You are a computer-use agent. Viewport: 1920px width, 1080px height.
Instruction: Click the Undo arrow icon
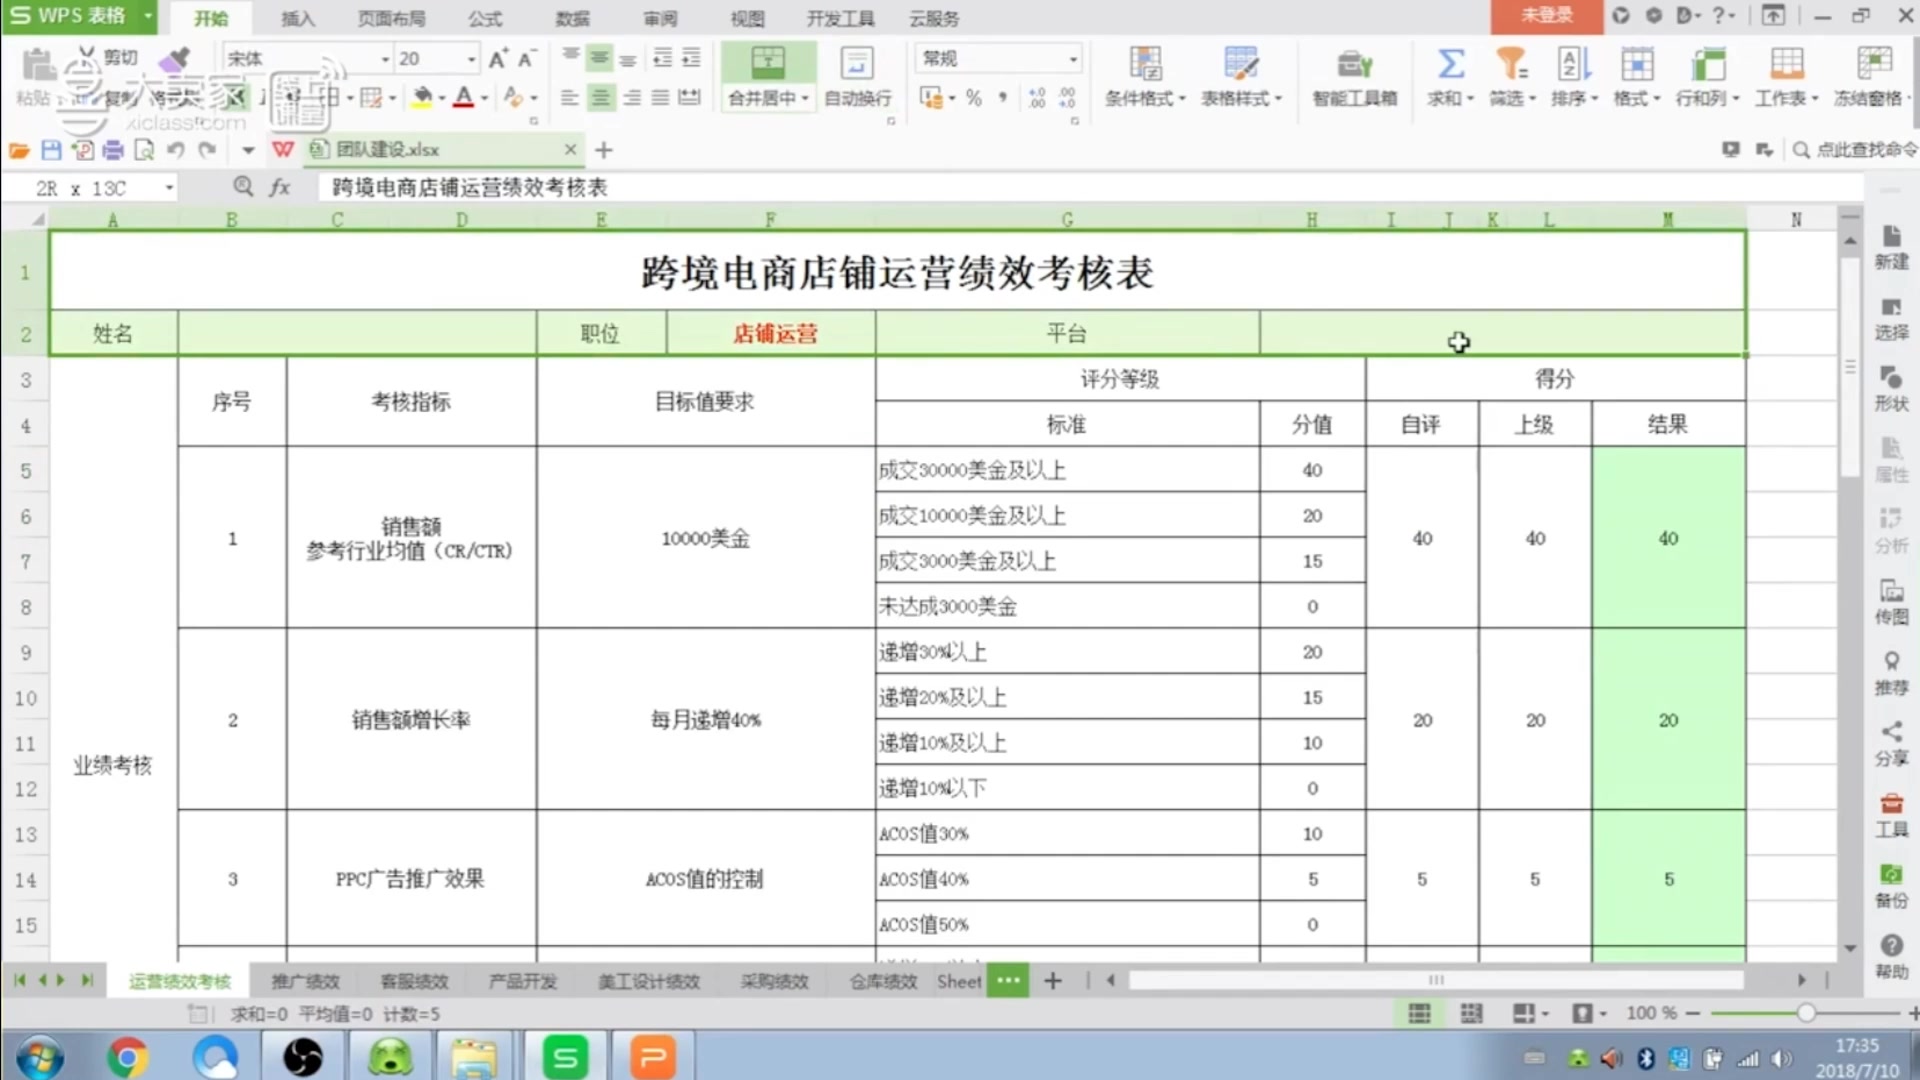click(176, 150)
